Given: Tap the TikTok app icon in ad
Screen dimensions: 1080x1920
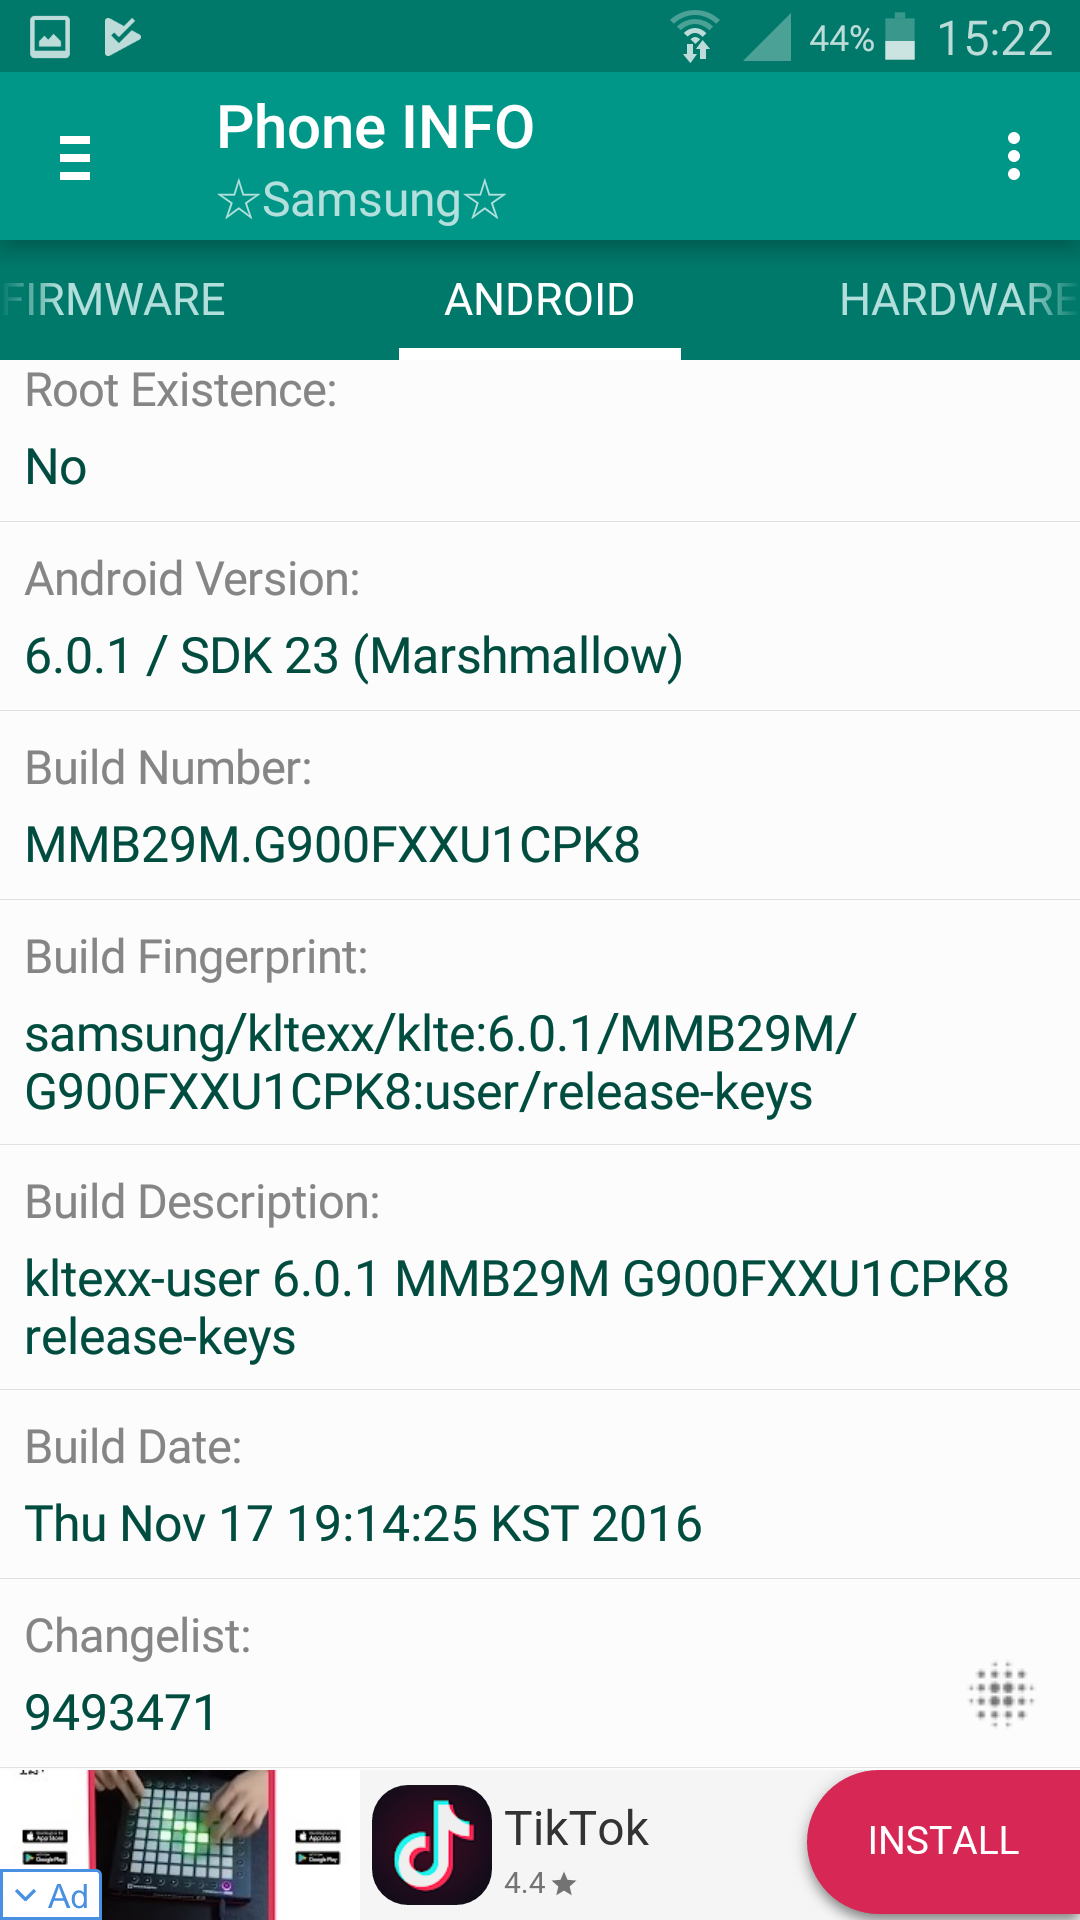Looking at the screenshot, I should pos(432,1845).
